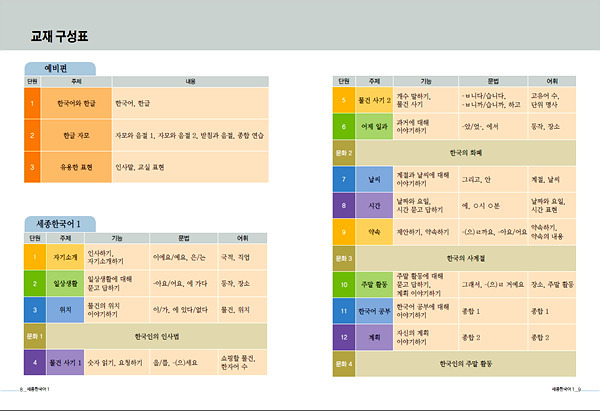Click the "한글 자모" topic cell
600x411 pixels.
coord(76,135)
